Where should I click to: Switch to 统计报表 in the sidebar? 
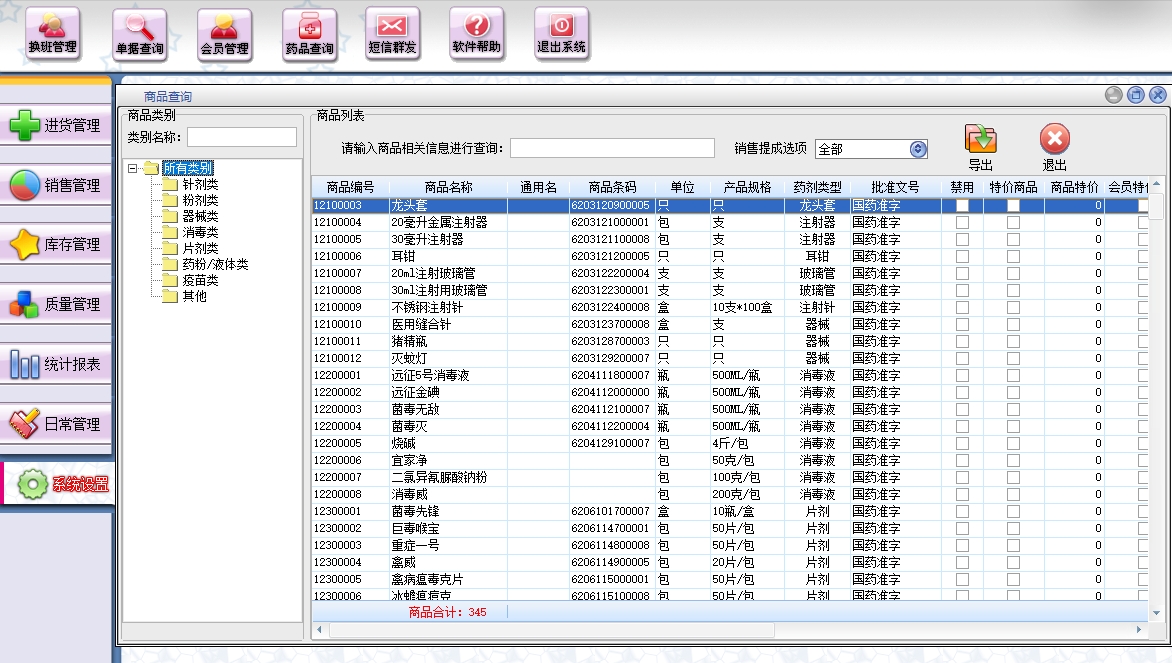(x=56, y=364)
